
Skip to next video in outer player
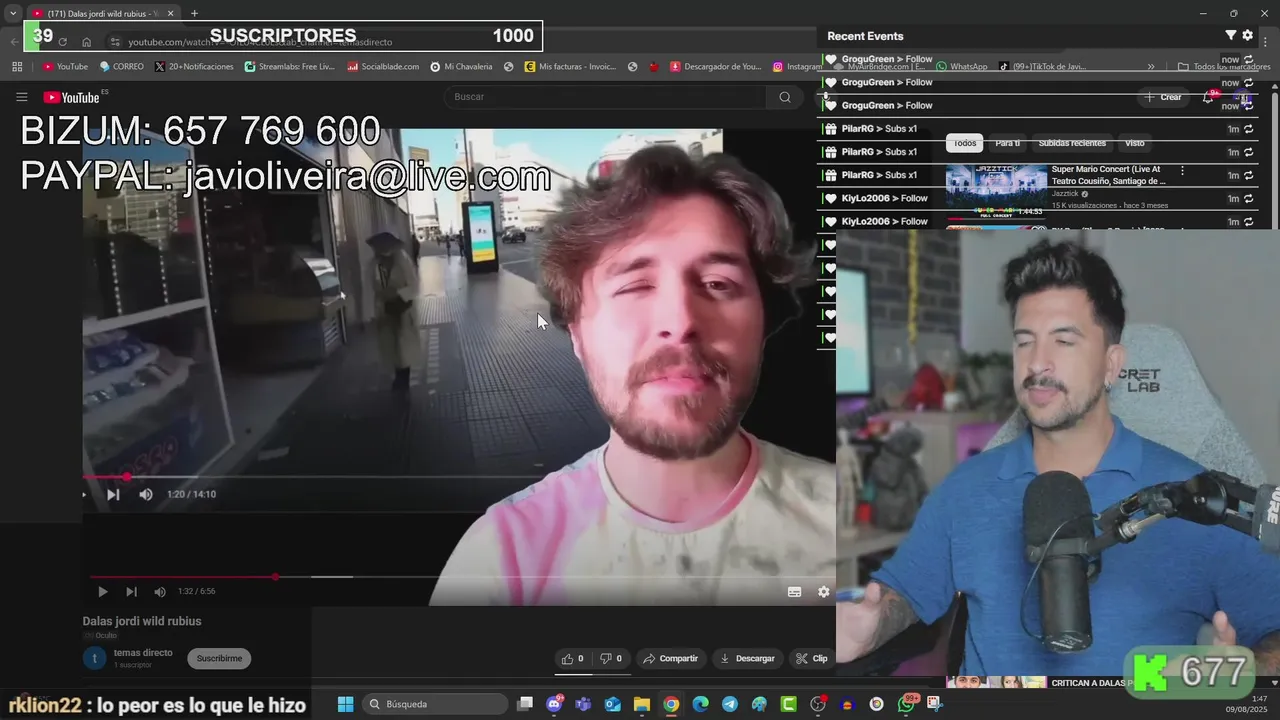tap(131, 591)
